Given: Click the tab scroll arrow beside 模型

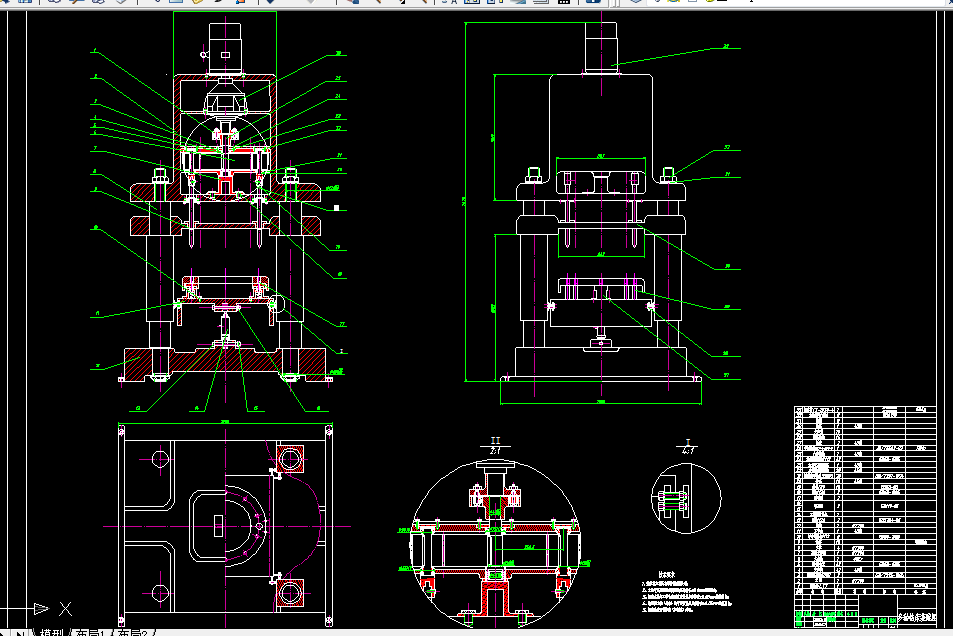Looking at the screenshot, I should [20, 633].
